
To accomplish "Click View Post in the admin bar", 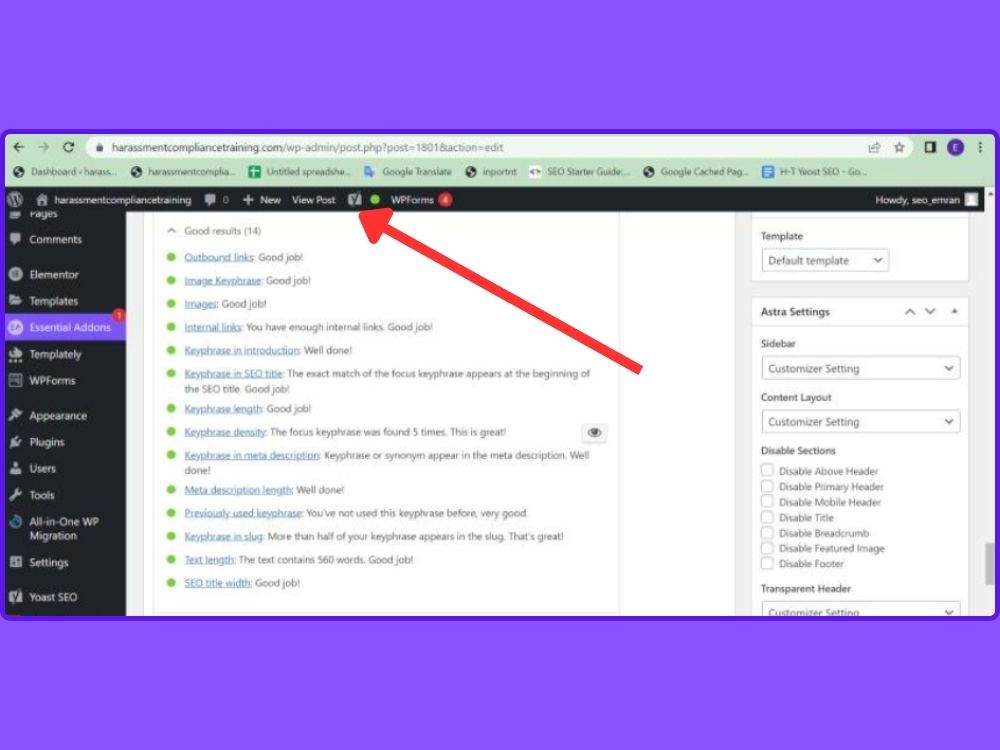I will click(x=313, y=200).
